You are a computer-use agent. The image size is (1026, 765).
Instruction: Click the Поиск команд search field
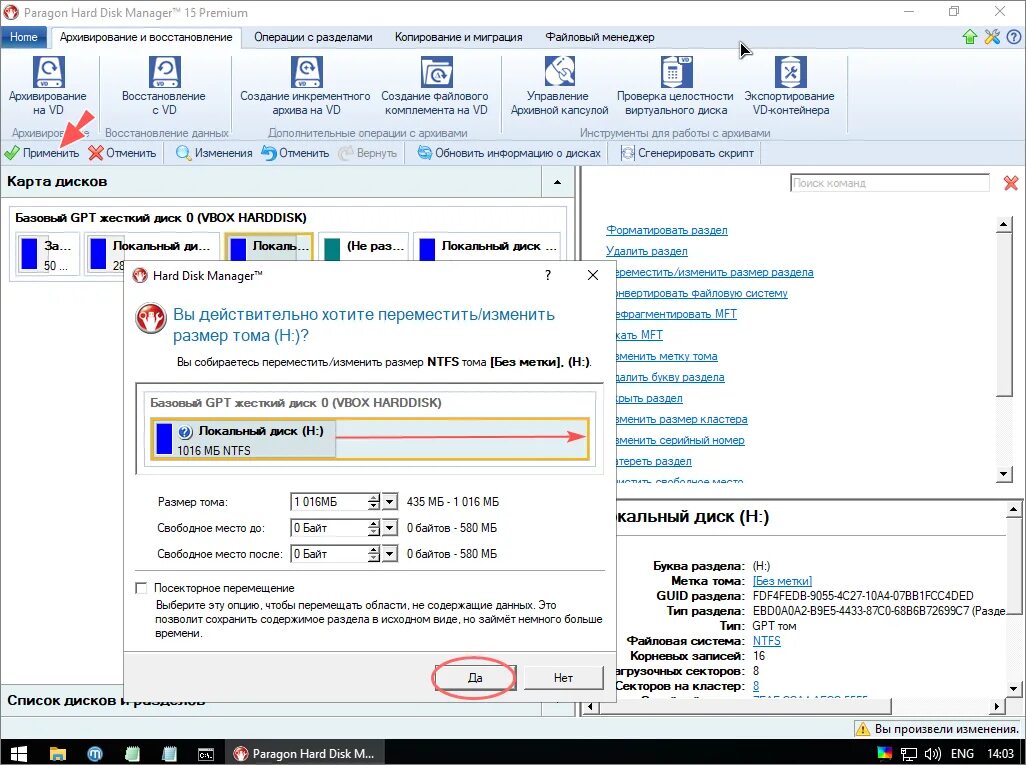[x=890, y=183]
